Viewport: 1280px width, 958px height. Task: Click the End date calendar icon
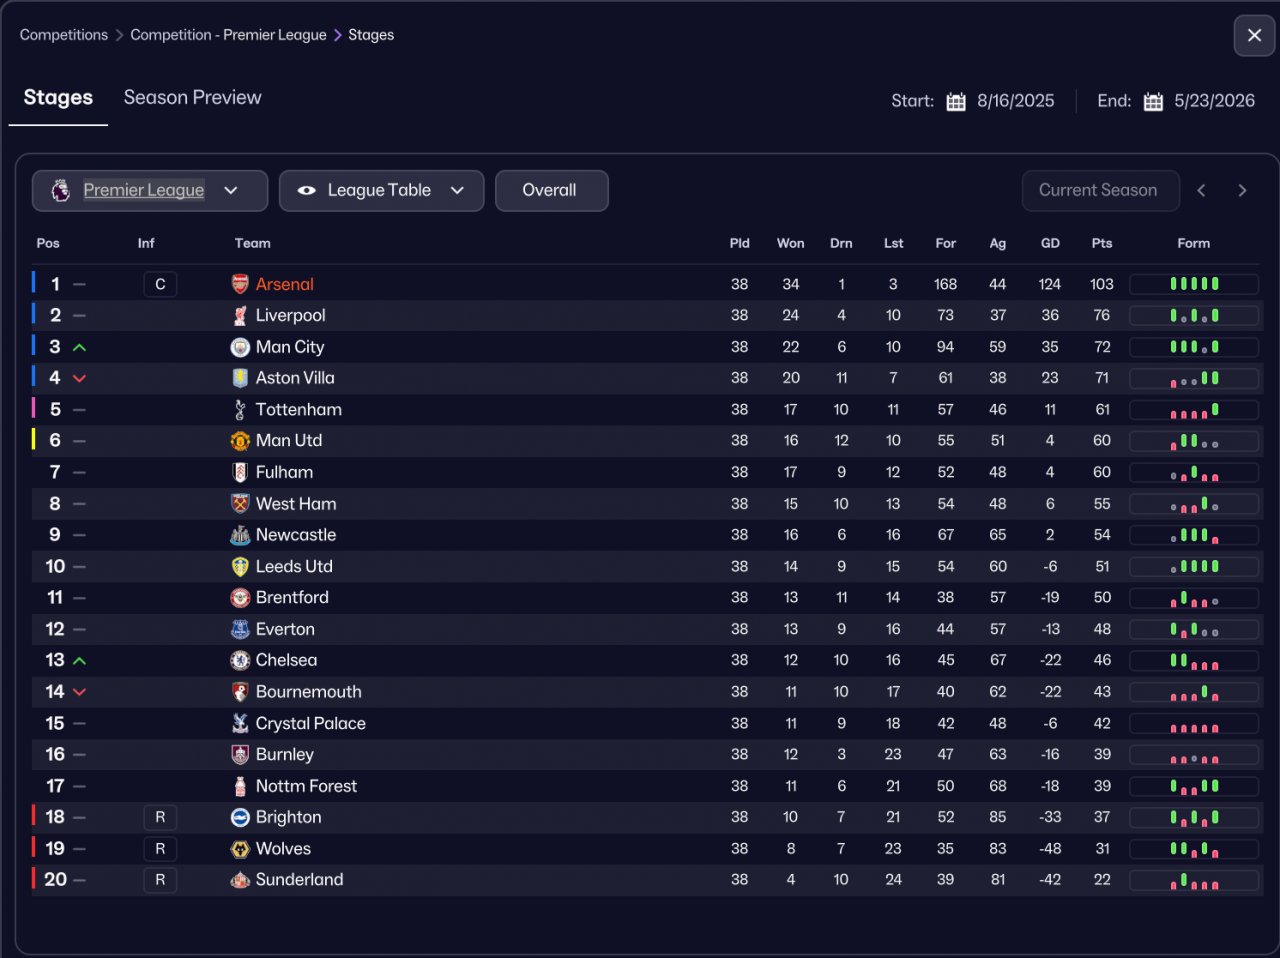point(1153,101)
